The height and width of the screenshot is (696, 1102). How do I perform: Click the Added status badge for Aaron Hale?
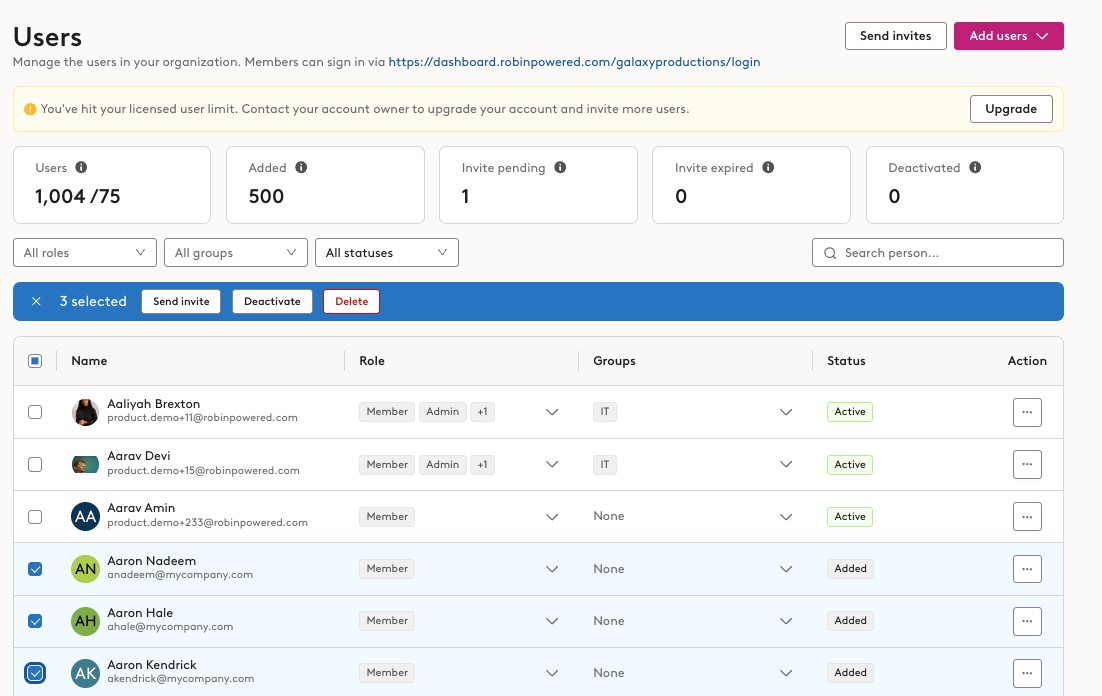pyautogui.click(x=850, y=621)
